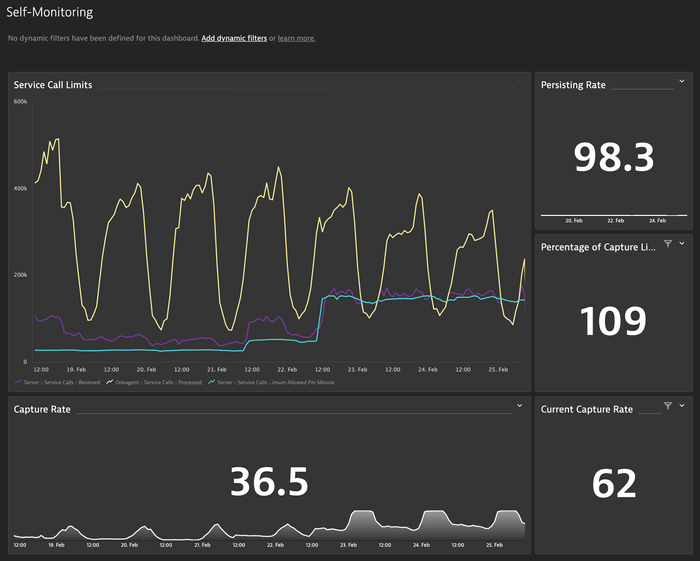Click the yellow line icon in chart legend
700x561 pixels.
[110, 382]
